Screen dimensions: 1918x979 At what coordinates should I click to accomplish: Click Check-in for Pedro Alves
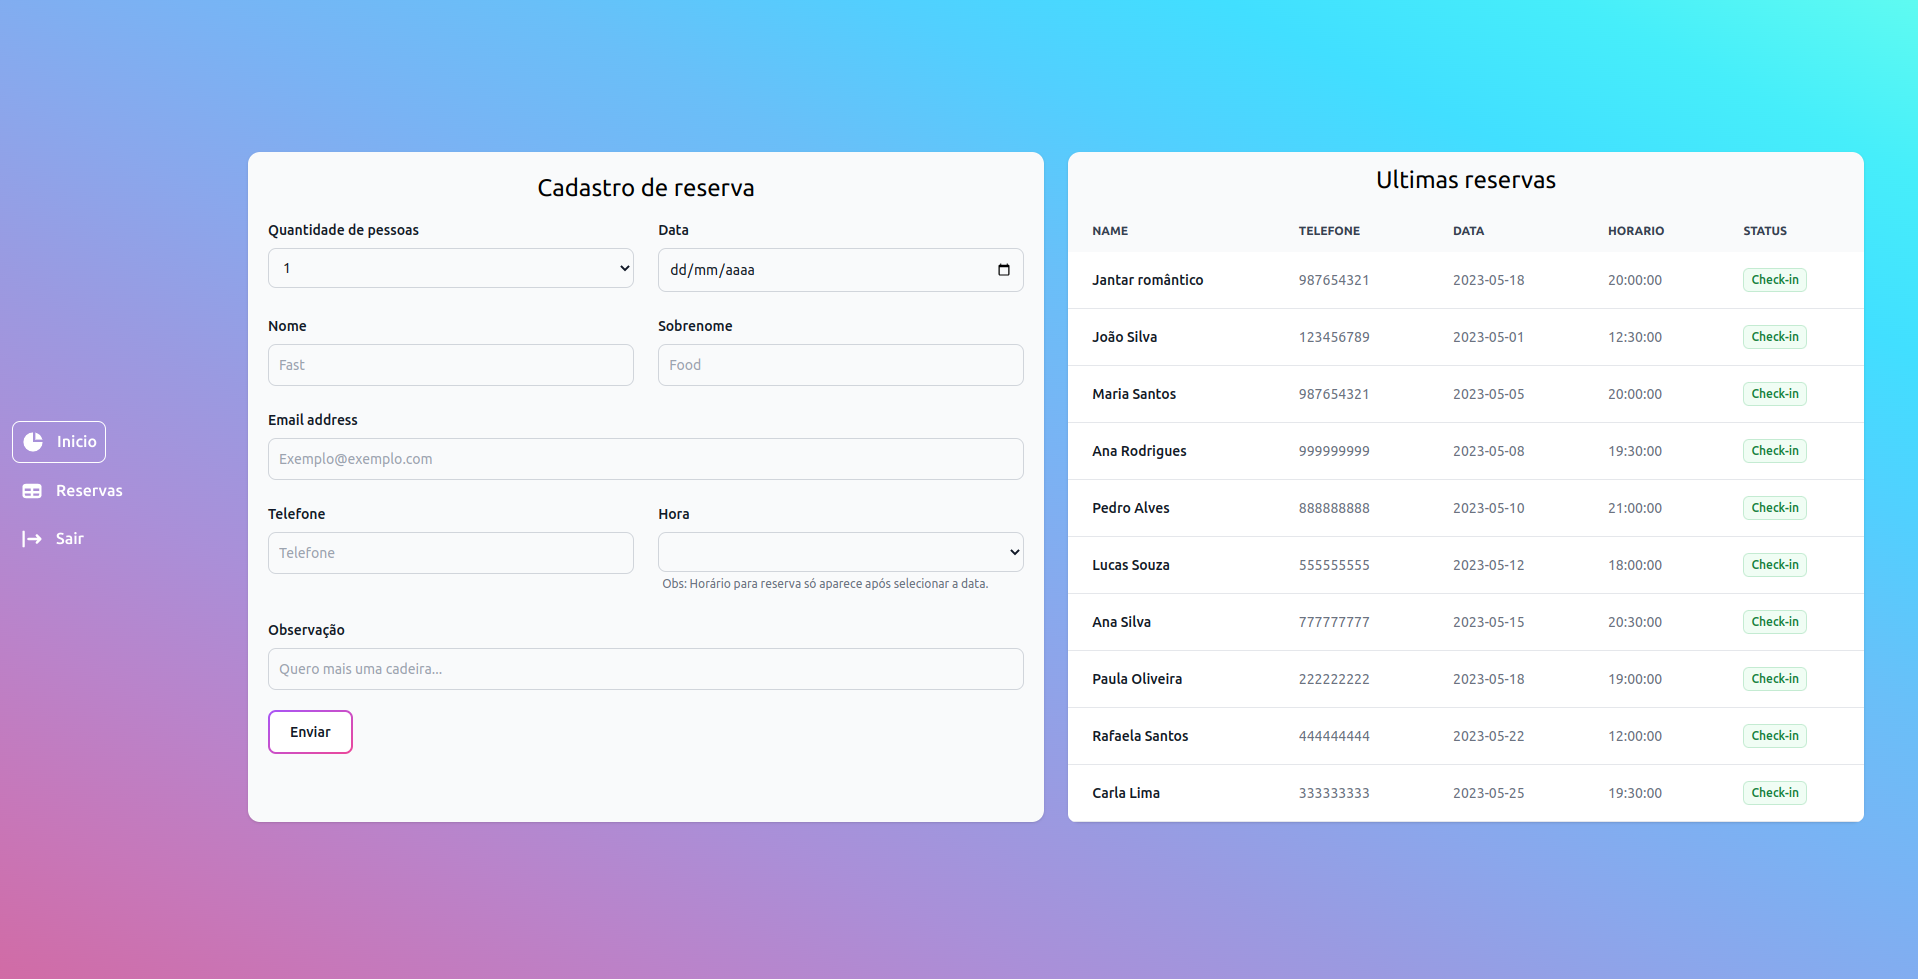[1775, 508]
